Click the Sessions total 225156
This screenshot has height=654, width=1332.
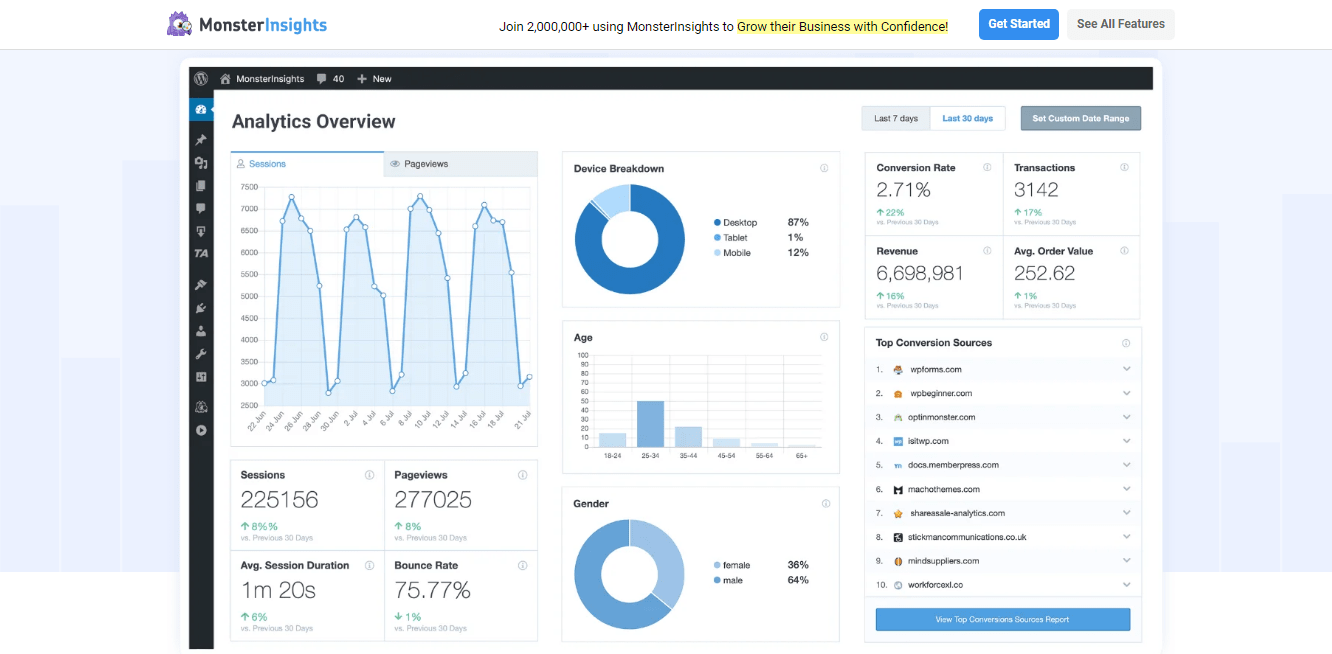click(279, 499)
